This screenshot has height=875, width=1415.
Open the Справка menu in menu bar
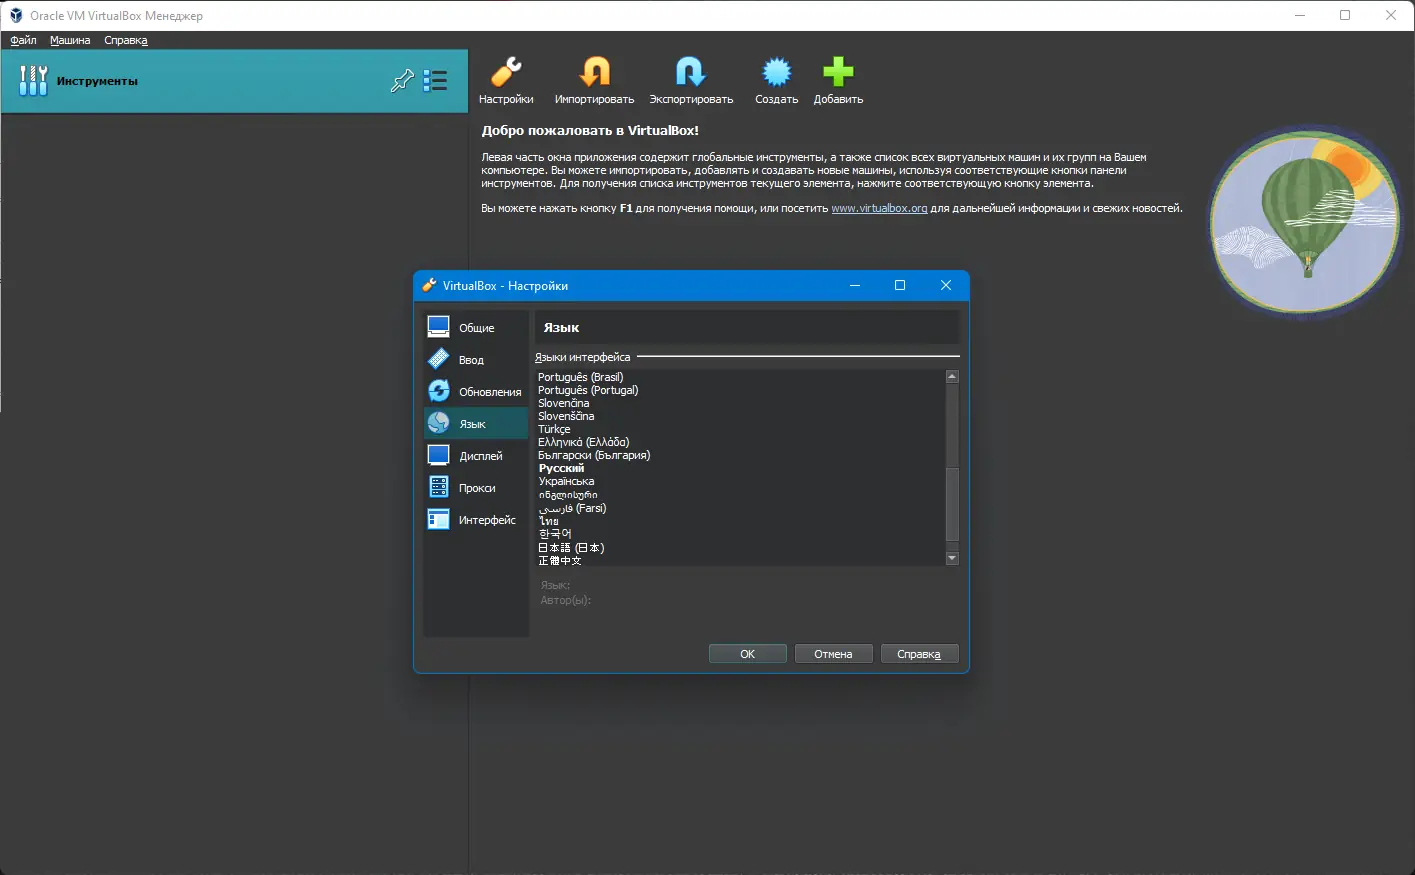pyautogui.click(x=126, y=40)
